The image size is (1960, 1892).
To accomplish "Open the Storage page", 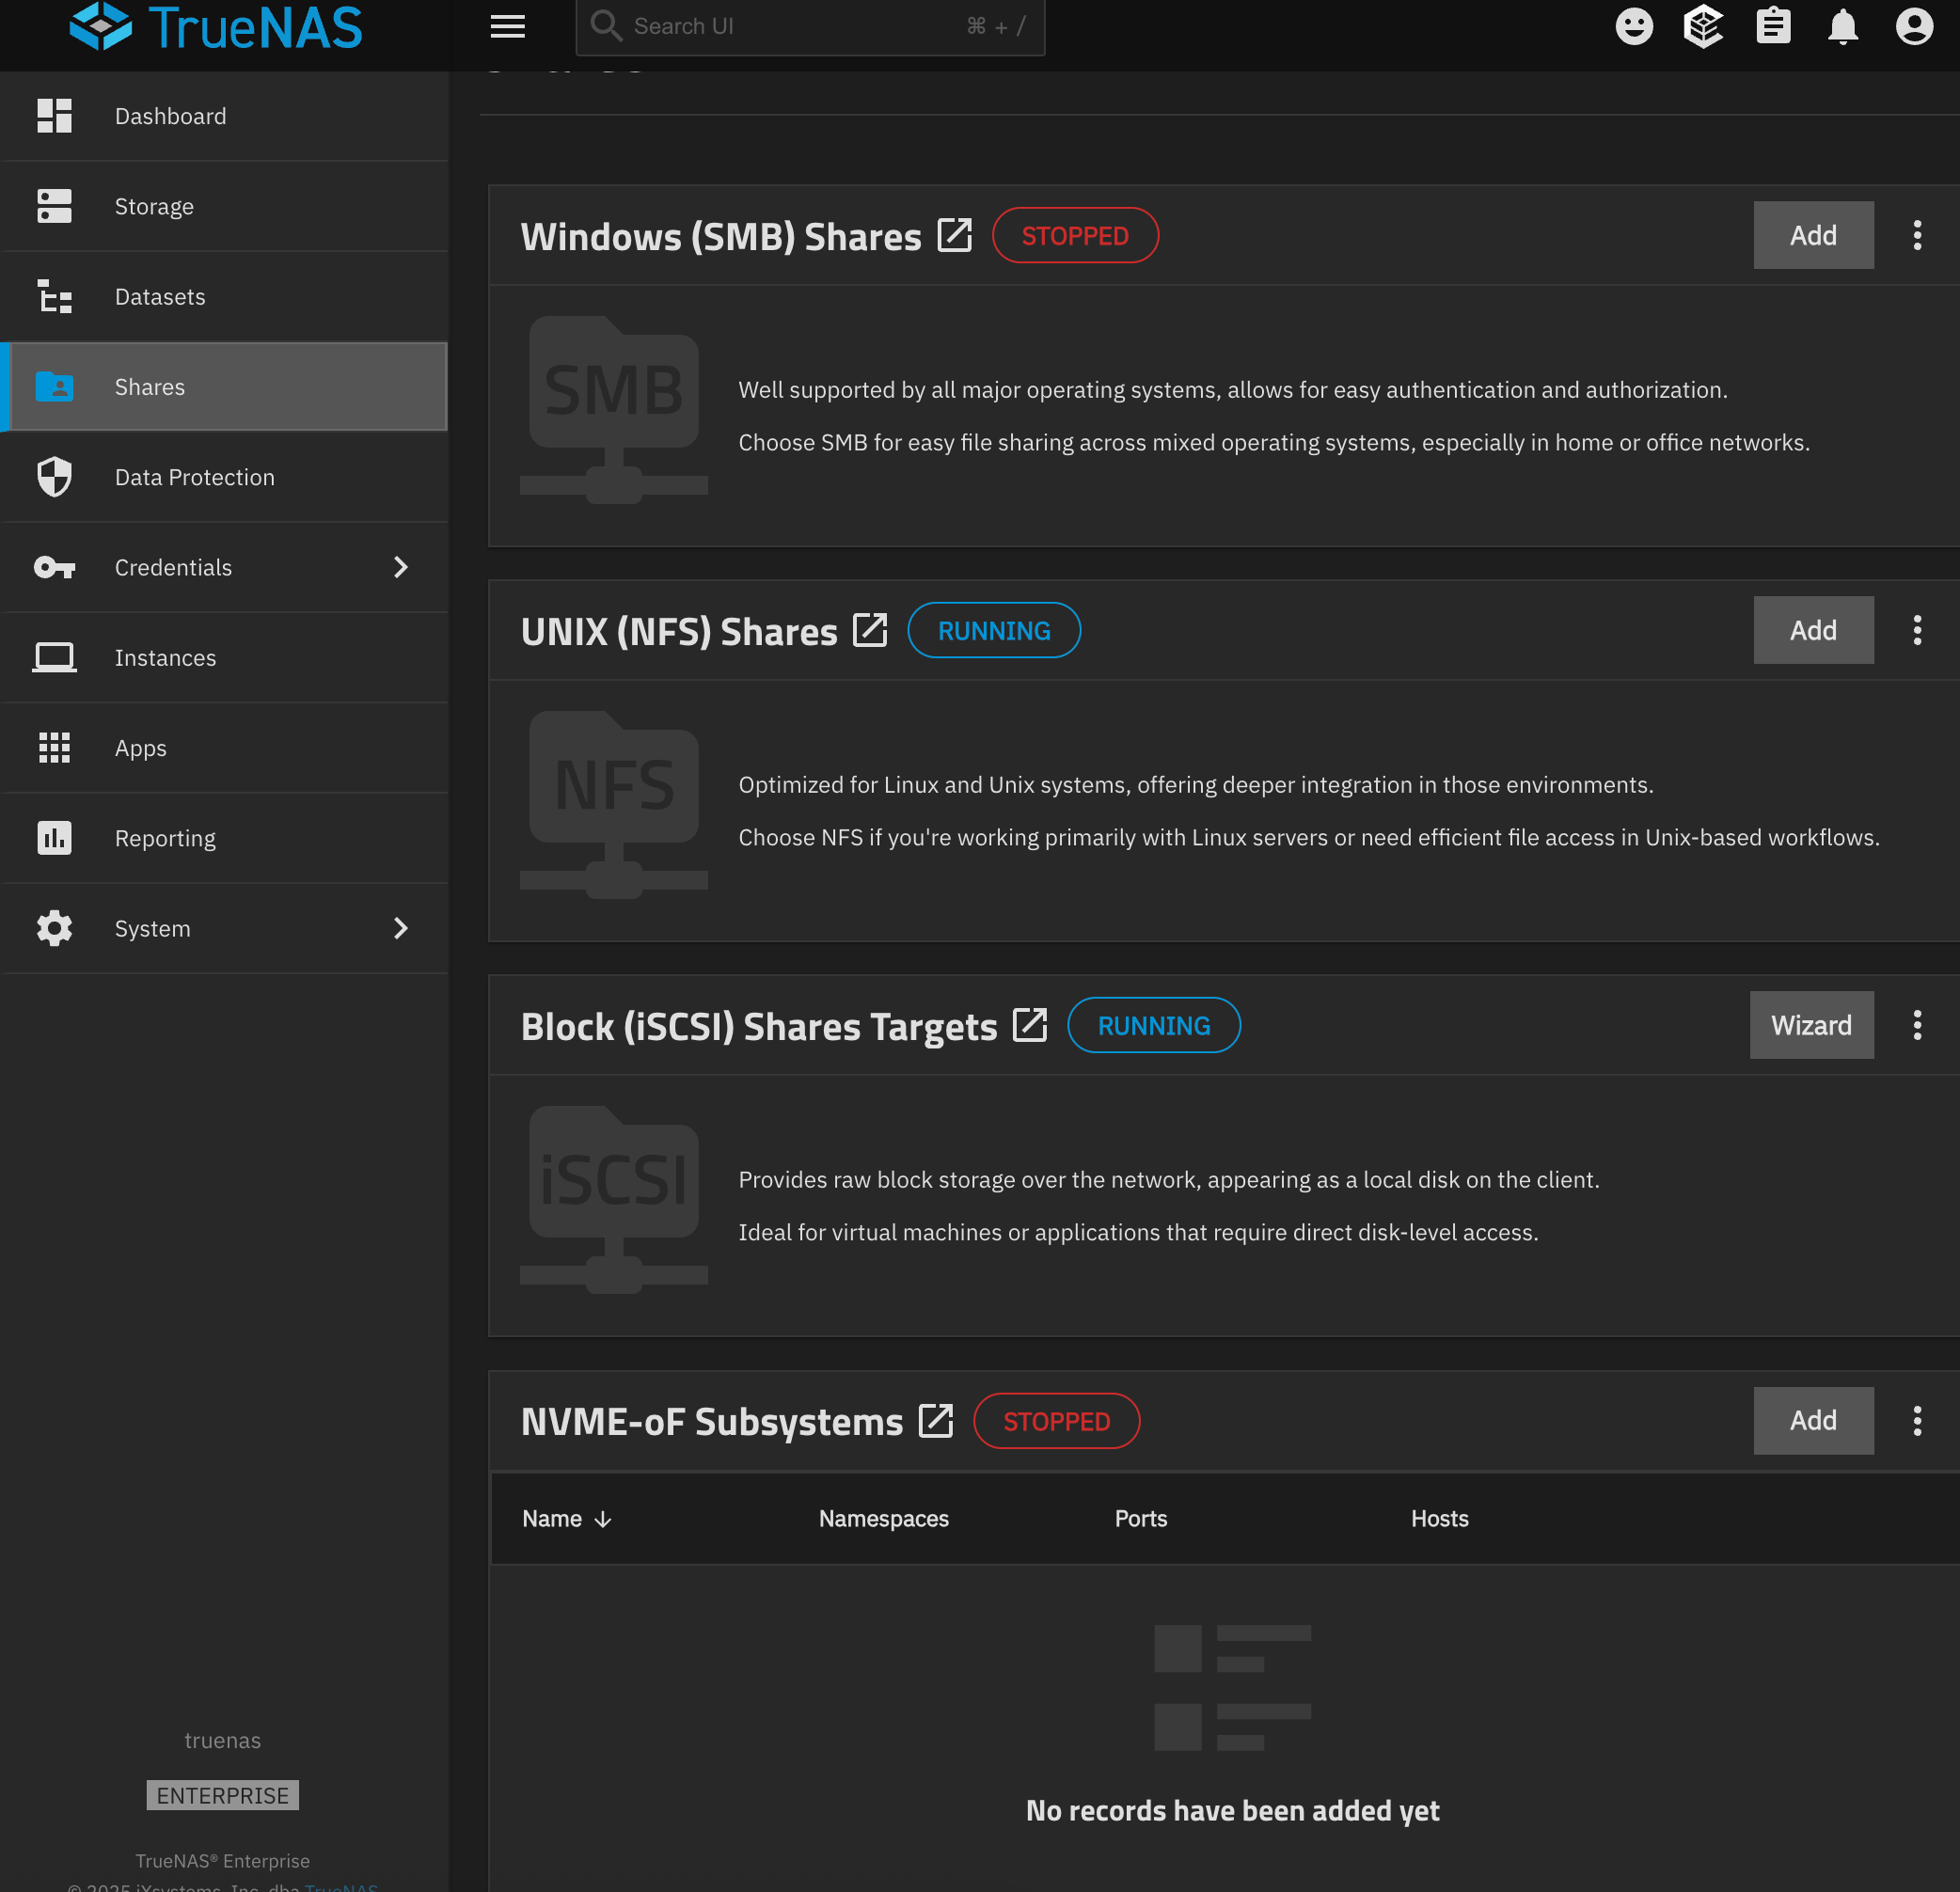I will click(224, 206).
